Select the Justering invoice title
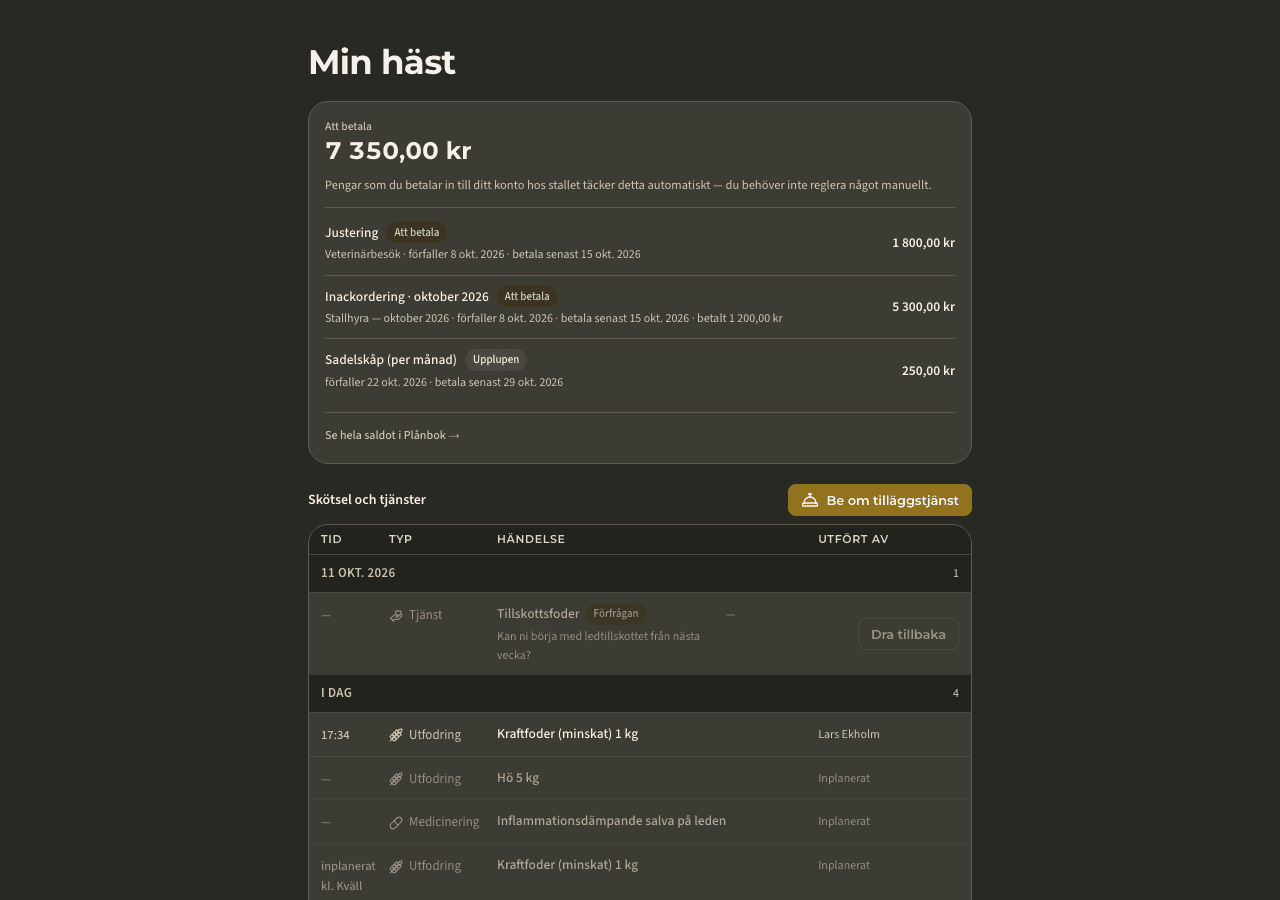Screen dimensions: 1280x900 point(352,233)
